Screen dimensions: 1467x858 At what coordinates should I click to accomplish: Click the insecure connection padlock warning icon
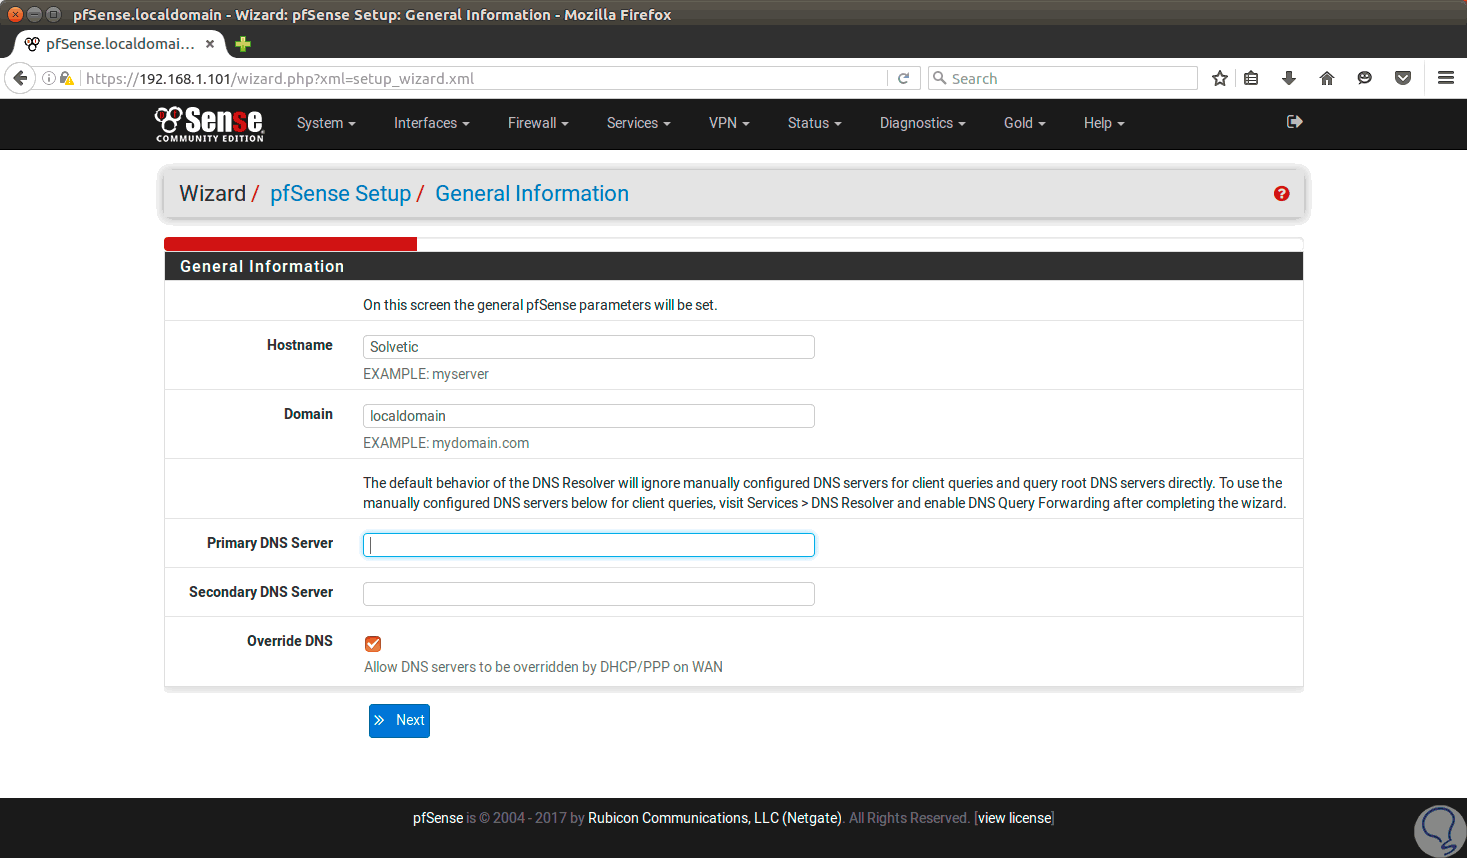click(67, 78)
